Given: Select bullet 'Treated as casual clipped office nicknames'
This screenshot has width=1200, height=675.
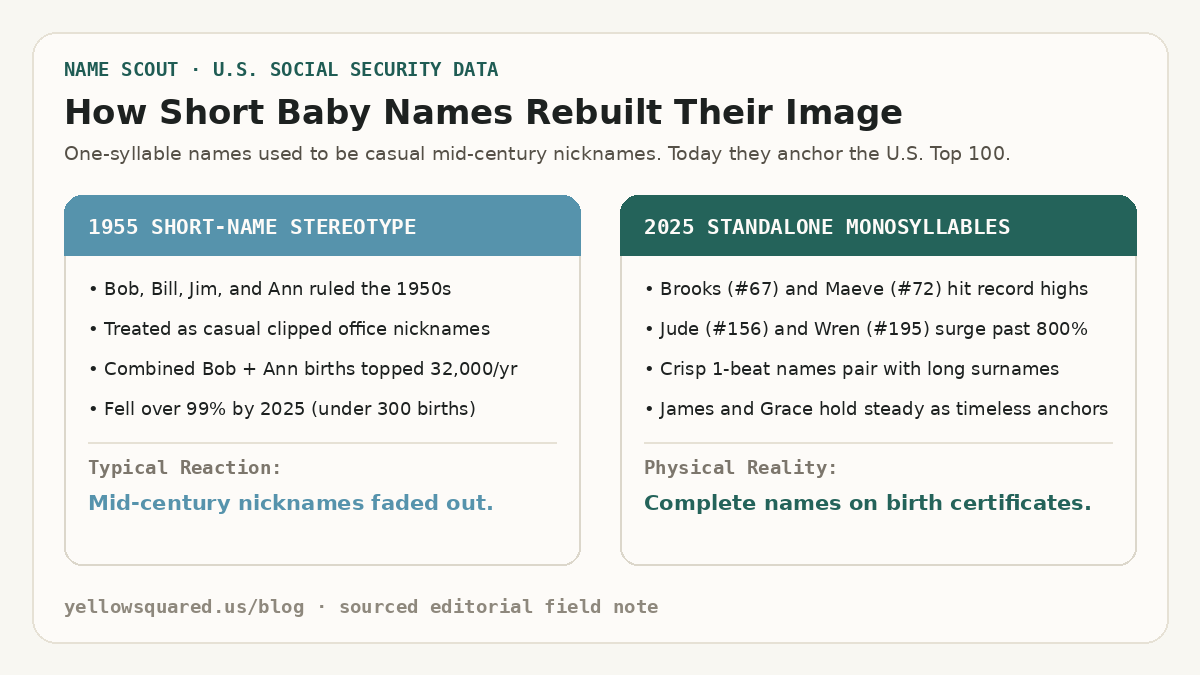Looking at the screenshot, I should [x=289, y=329].
